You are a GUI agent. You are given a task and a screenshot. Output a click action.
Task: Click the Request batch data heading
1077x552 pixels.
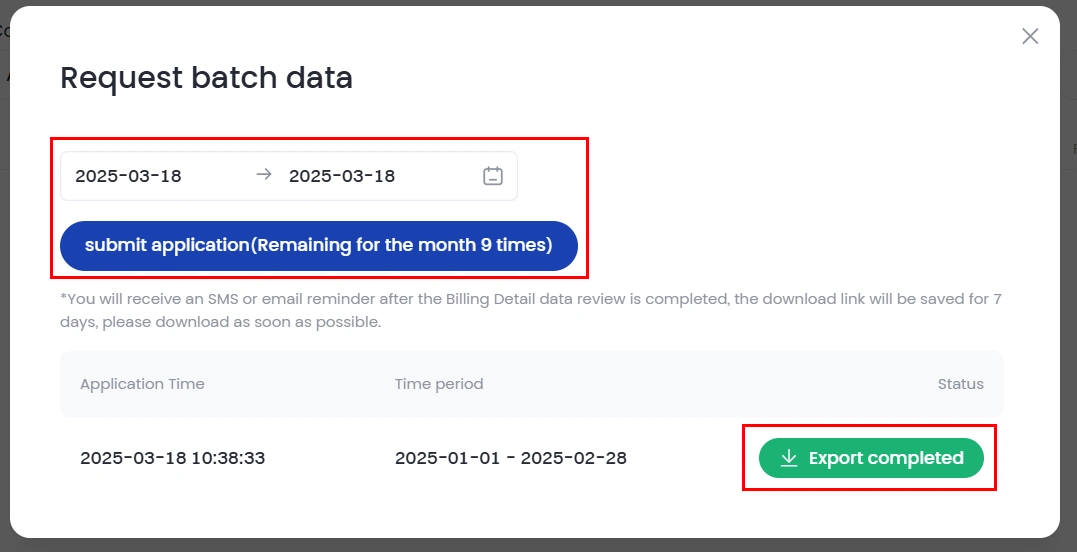tap(206, 78)
